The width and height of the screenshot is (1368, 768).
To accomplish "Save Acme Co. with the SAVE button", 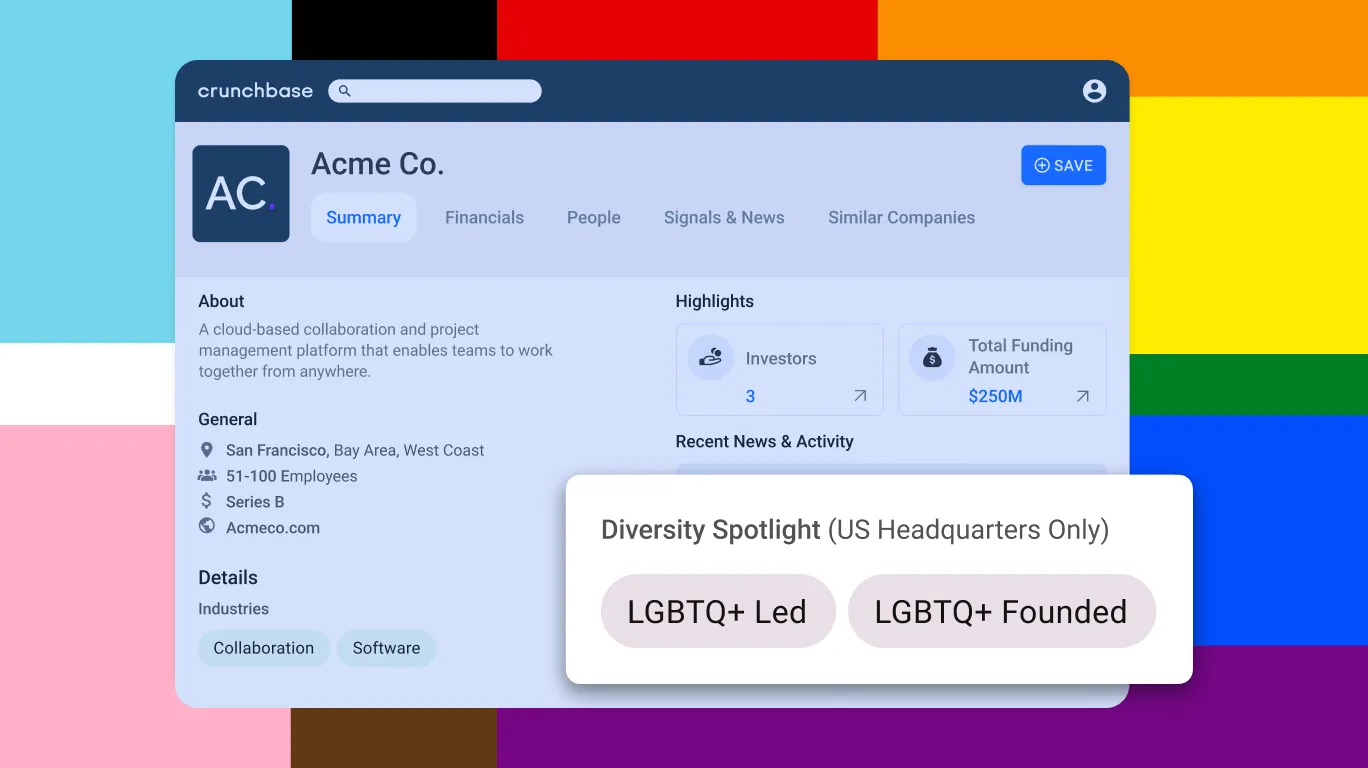I will [x=1063, y=165].
